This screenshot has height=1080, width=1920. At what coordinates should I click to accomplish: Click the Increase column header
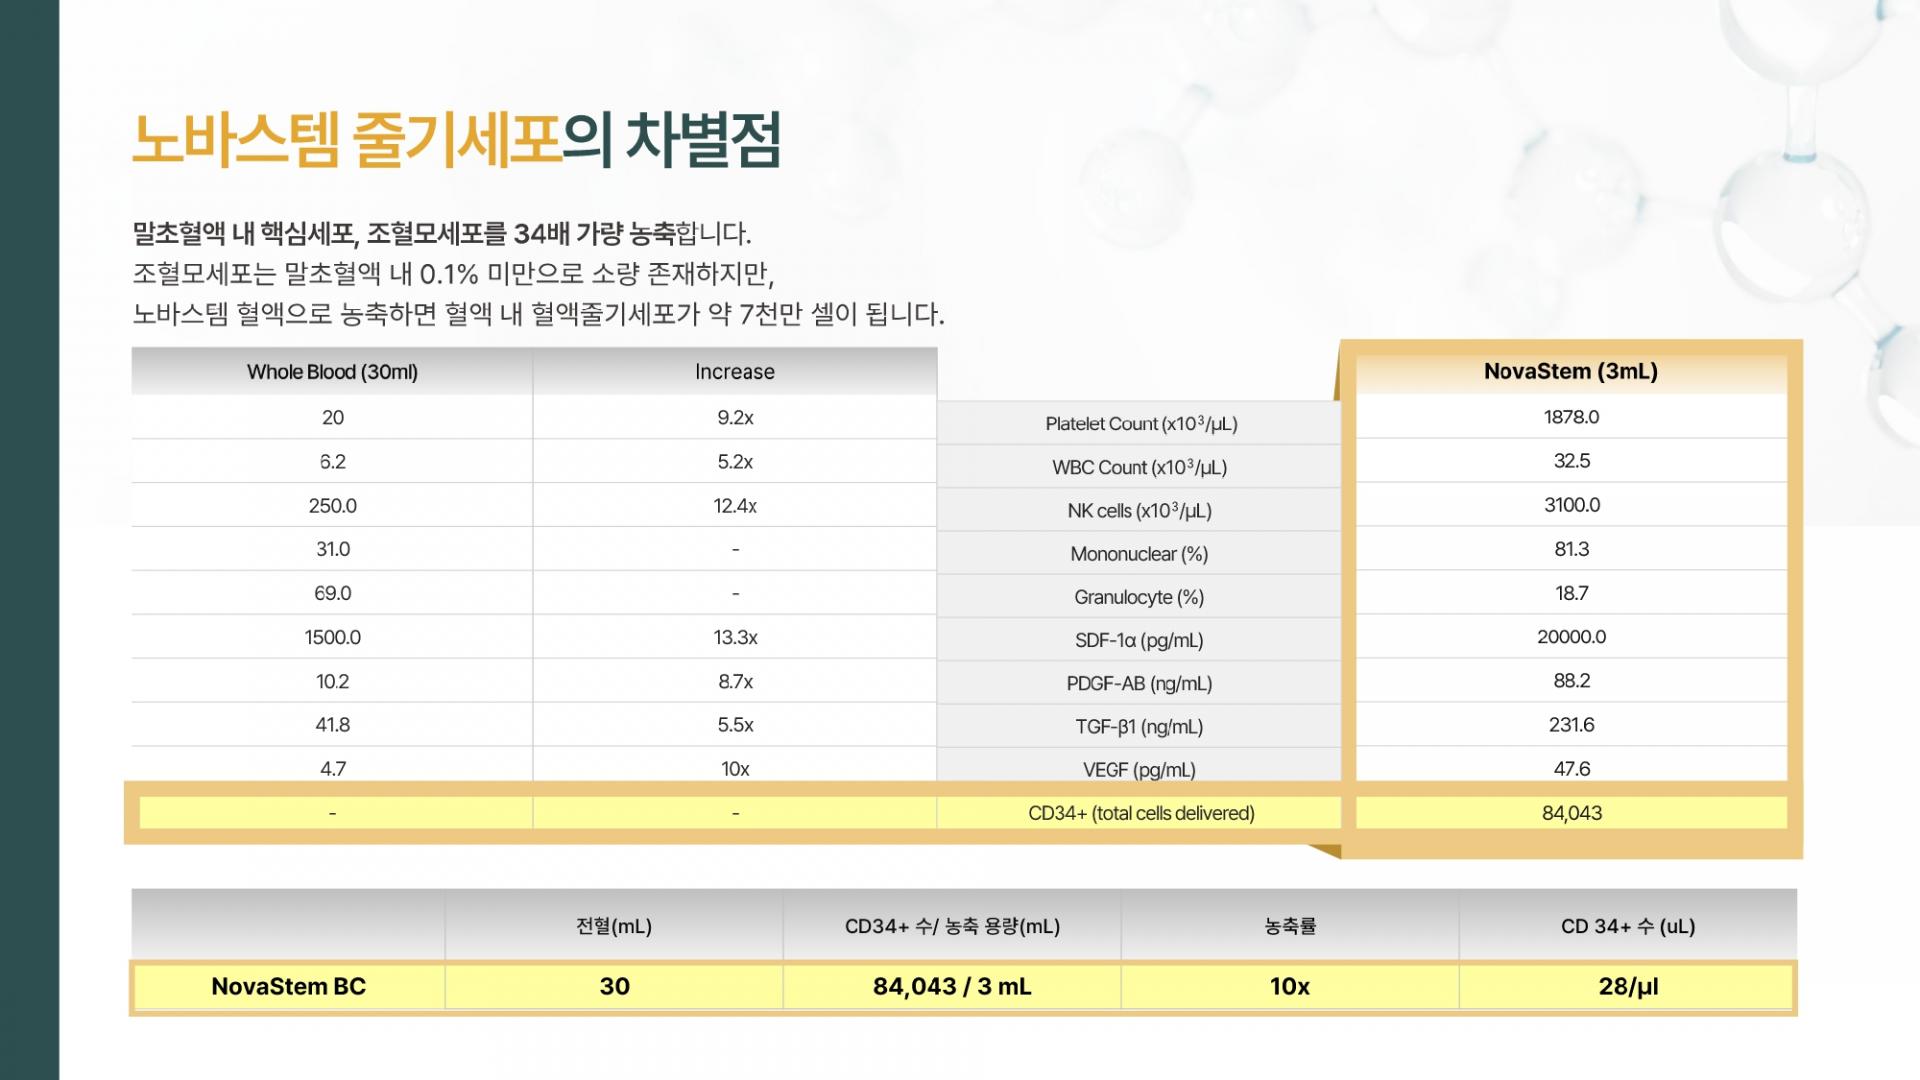pyautogui.click(x=734, y=372)
